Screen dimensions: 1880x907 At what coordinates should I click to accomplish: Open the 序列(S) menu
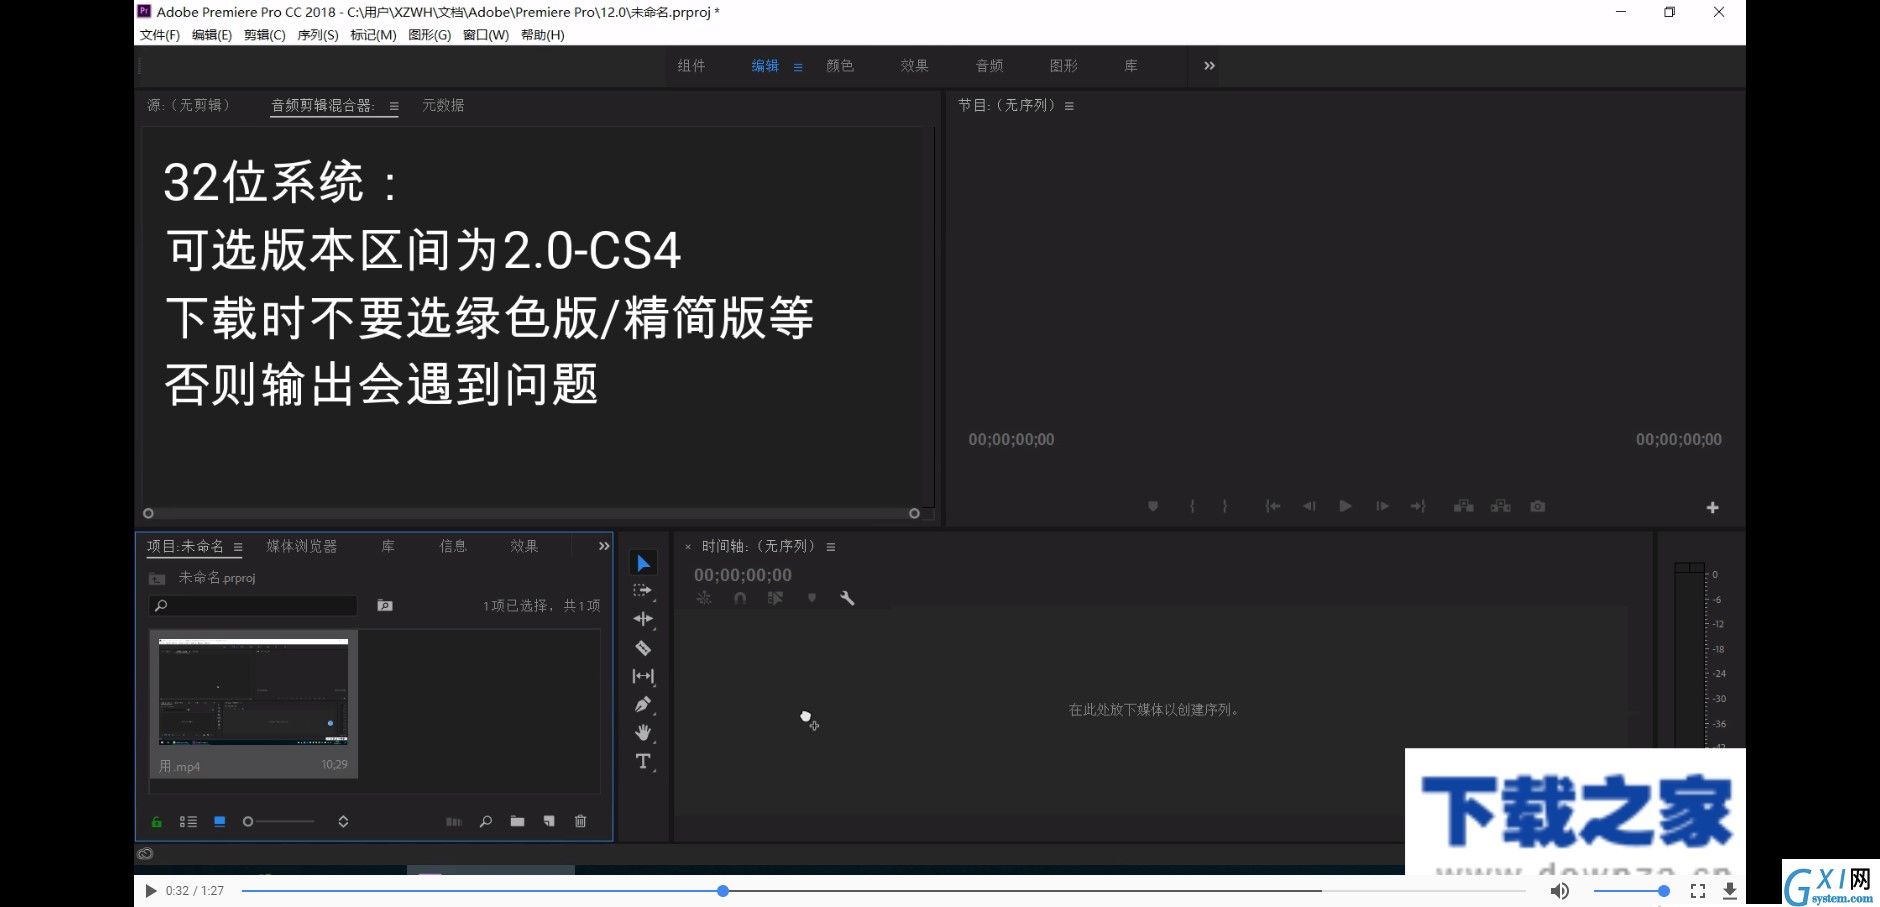318,35
